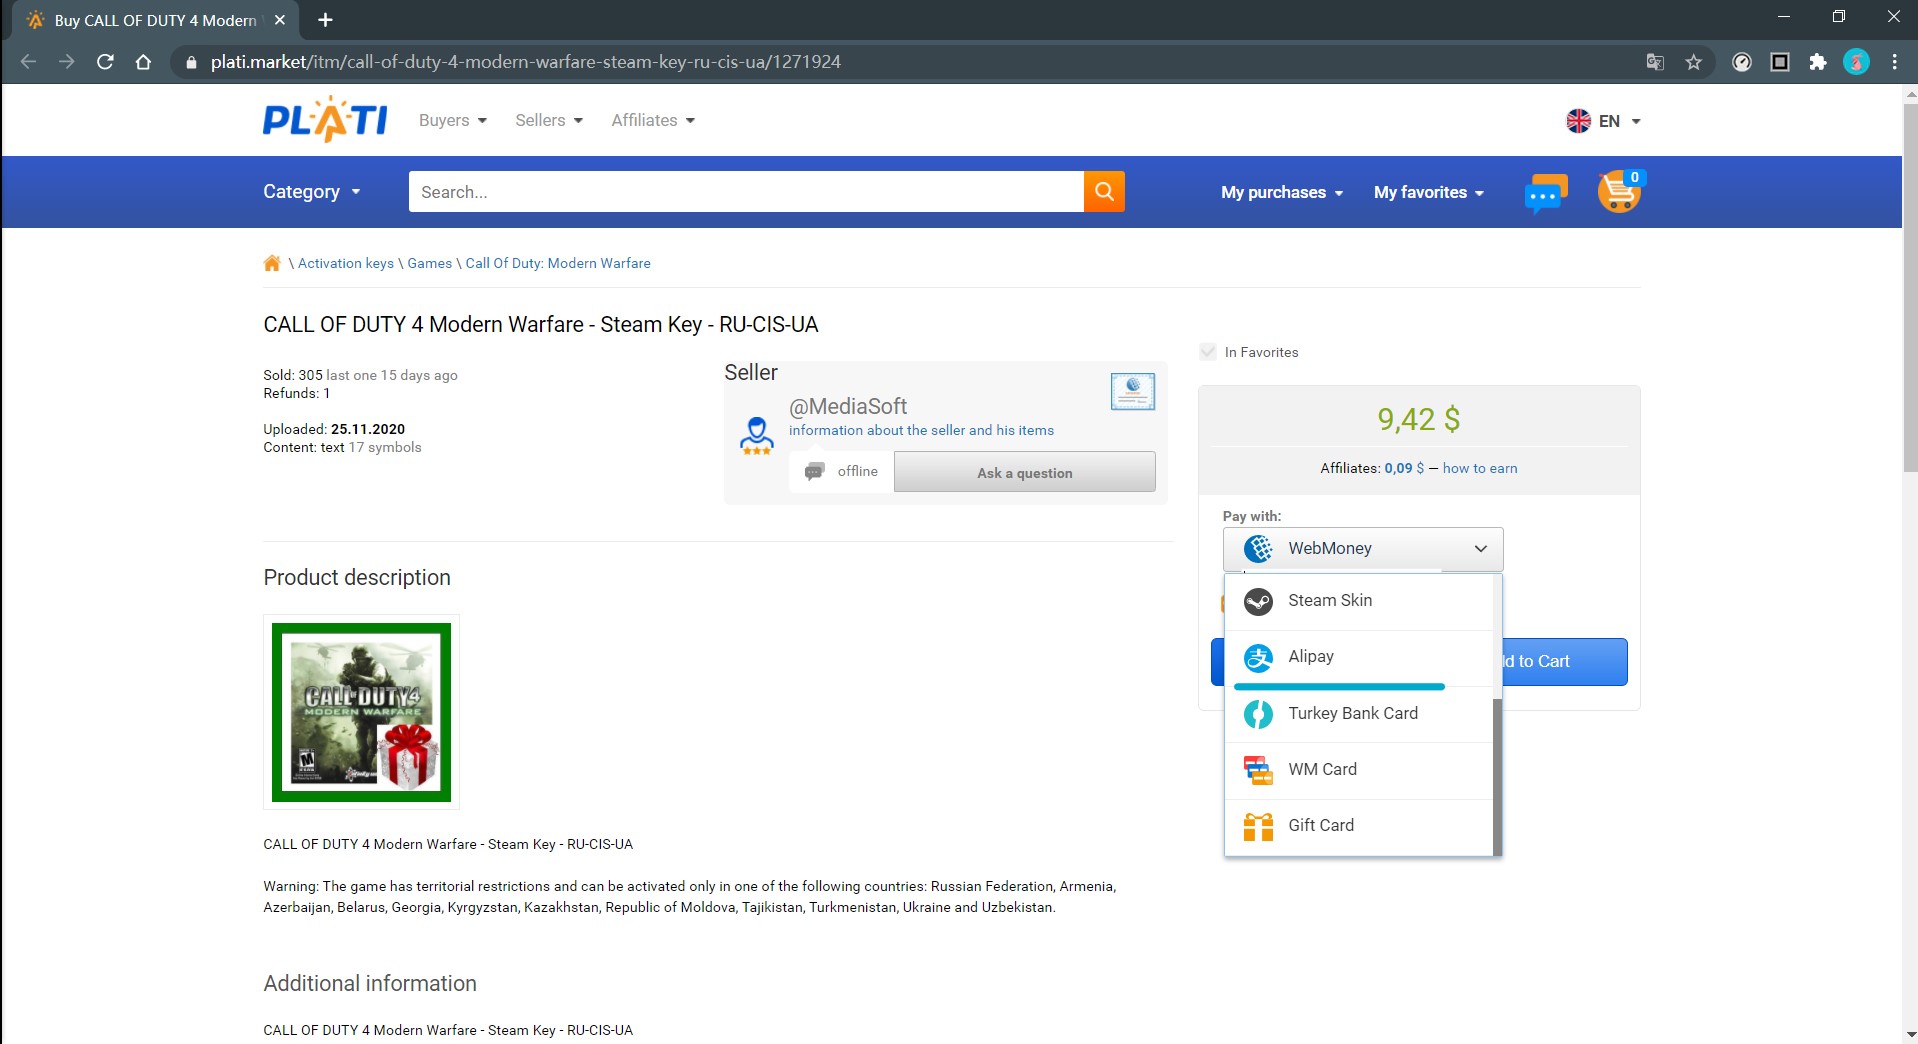Click the orange search magnifier button

point(1104,191)
